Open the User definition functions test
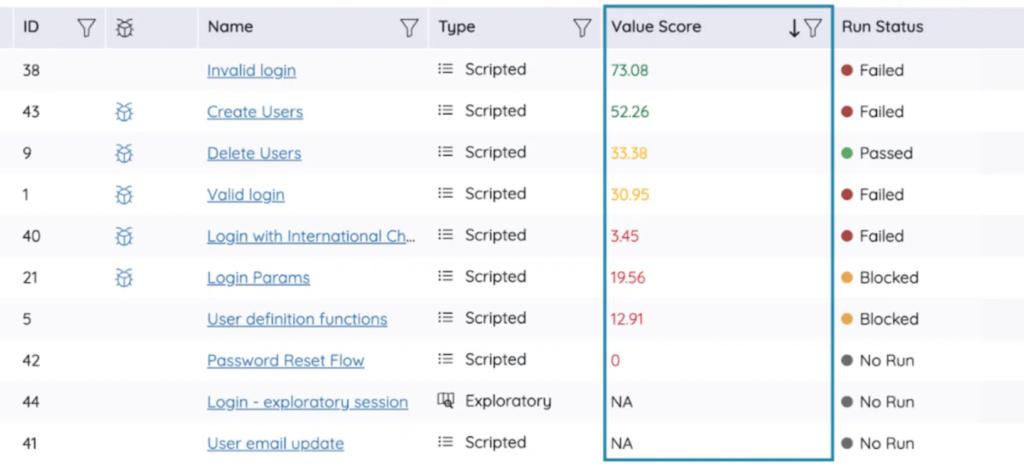 point(297,319)
